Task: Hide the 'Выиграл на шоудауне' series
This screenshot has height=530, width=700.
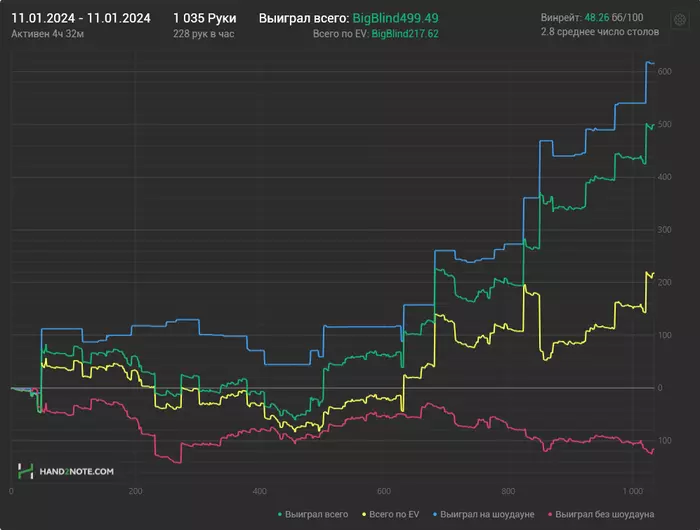Action: (x=487, y=515)
